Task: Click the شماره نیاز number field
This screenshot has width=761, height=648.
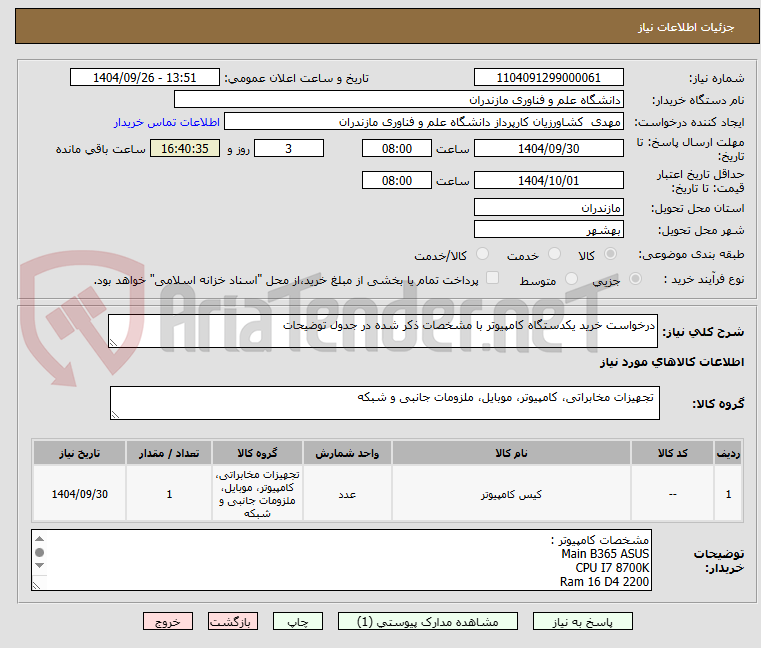Action: pos(548,78)
